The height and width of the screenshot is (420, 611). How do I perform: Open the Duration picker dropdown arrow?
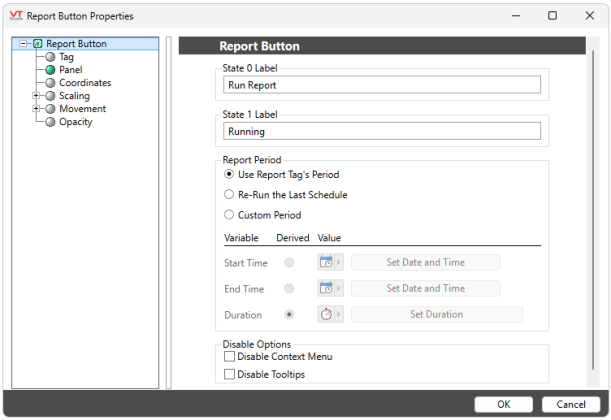[339, 314]
